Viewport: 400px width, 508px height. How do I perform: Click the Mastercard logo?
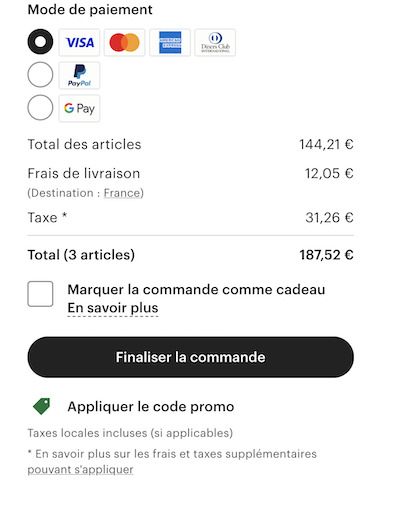point(124,42)
